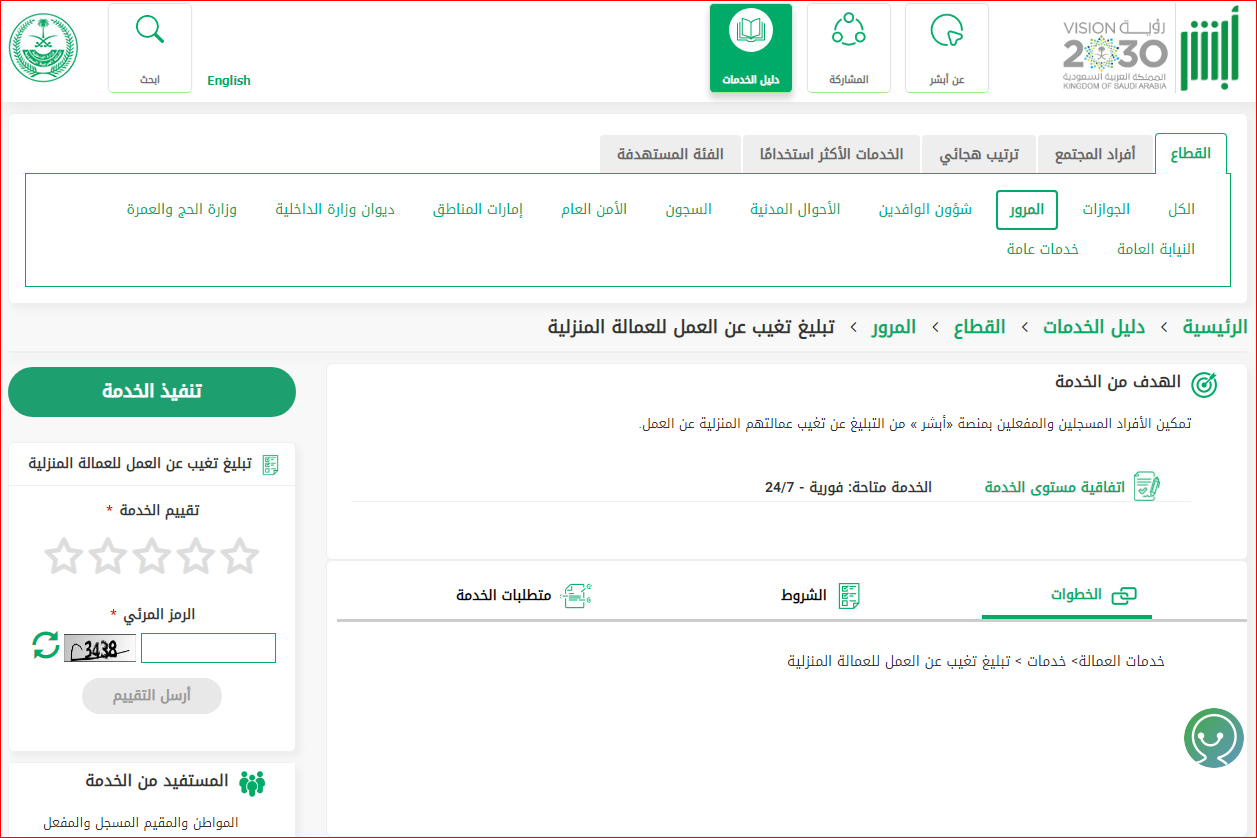Choose the الجوازات sector filter
The image size is (1257, 838).
1106,209
